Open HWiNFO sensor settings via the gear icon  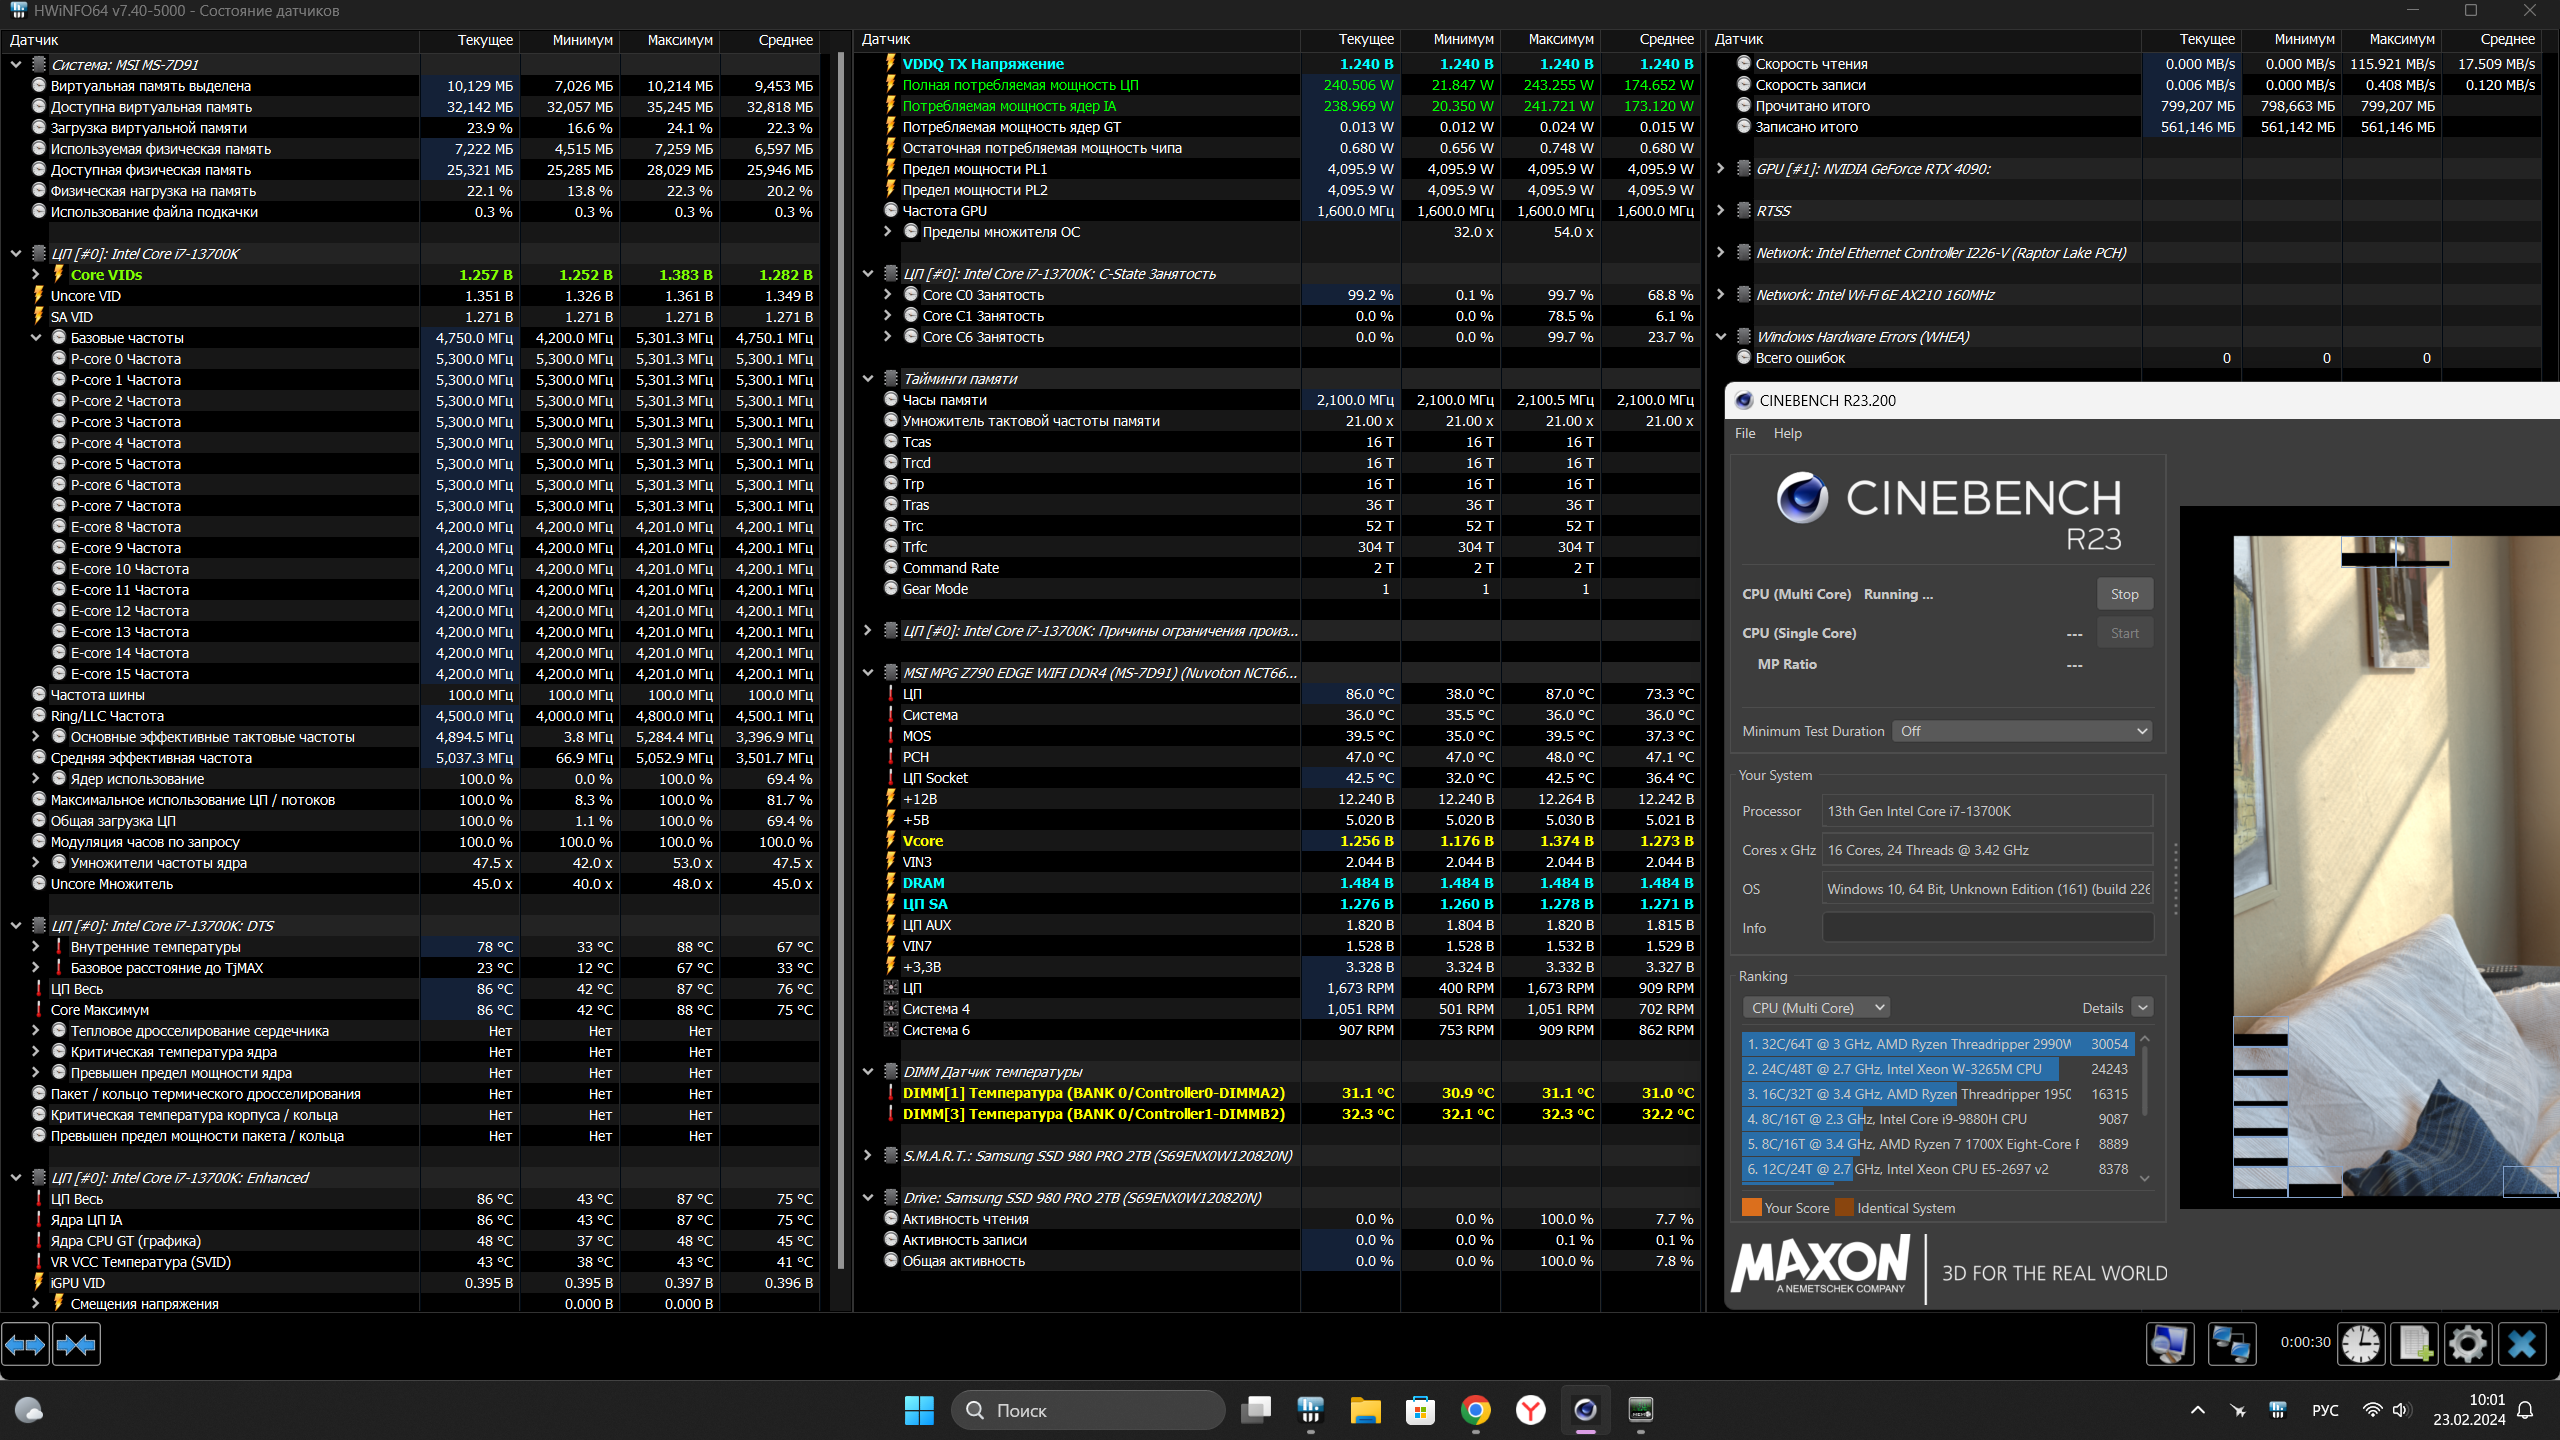2467,1343
